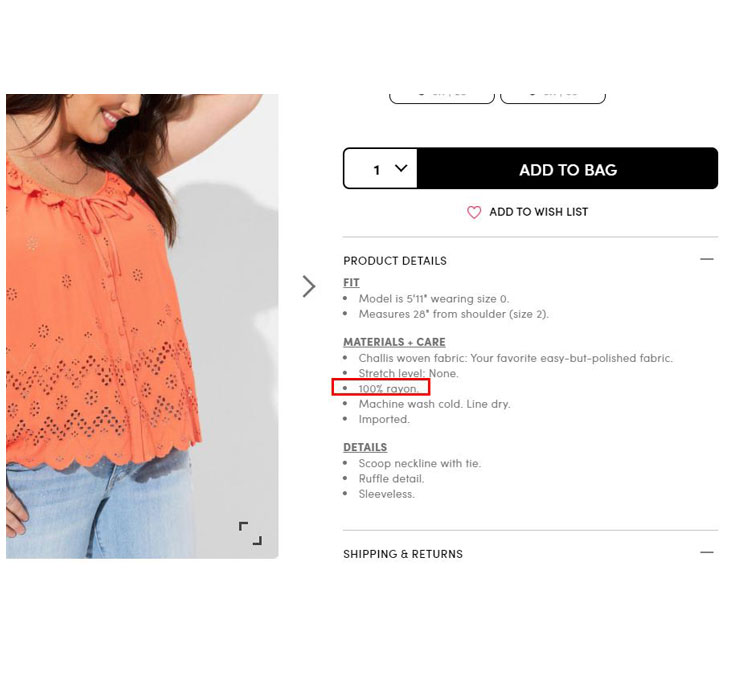This screenshot has width=750, height=679.
Task: Click Challis woven fabric description line
Action: tap(516, 358)
